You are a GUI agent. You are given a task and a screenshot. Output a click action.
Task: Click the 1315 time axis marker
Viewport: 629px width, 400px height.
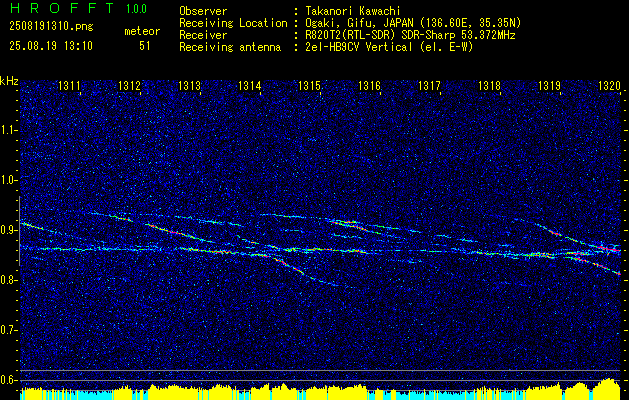click(x=310, y=85)
